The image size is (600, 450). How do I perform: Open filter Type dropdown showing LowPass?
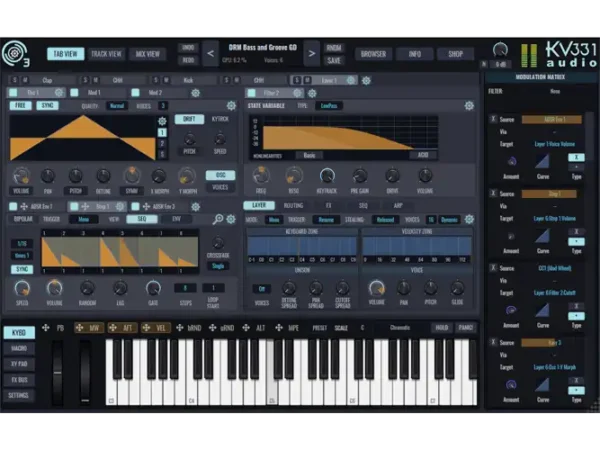pos(329,106)
